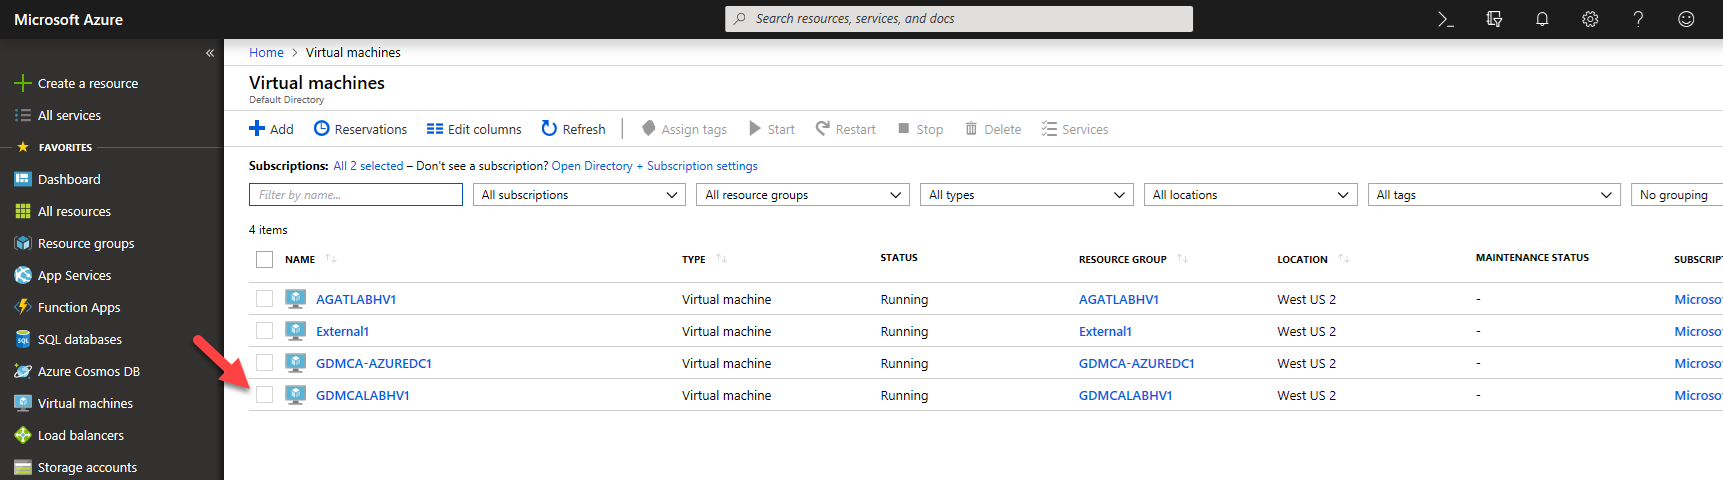
Task: Click the Filter by name field
Action: click(x=356, y=195)
